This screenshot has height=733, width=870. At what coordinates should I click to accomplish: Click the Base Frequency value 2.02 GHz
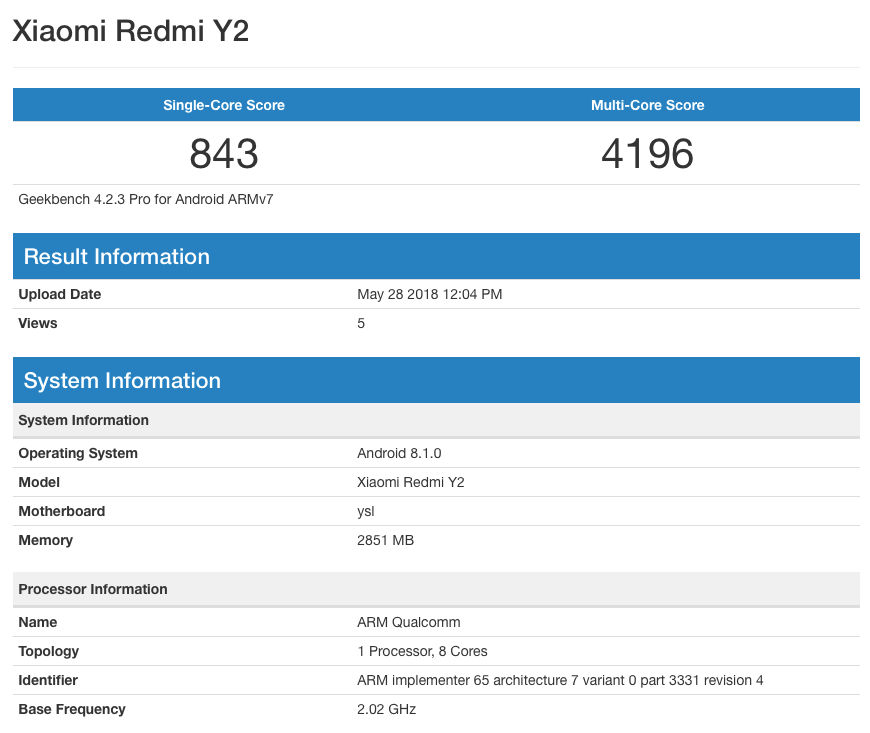[387, 709]
